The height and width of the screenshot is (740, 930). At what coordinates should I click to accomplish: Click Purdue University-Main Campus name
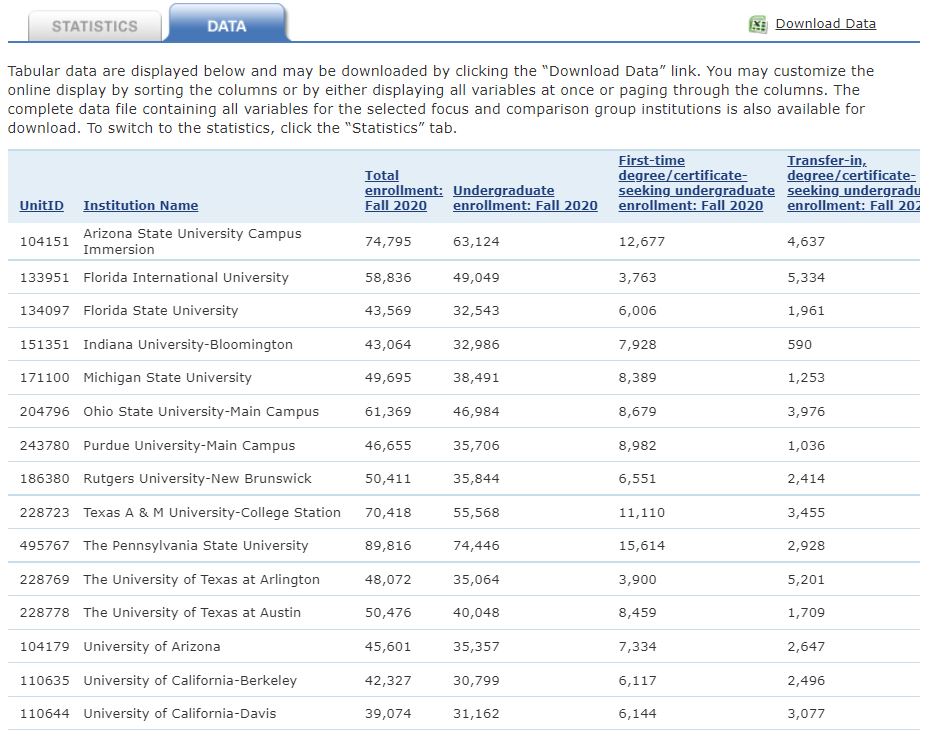pos(189,445)
